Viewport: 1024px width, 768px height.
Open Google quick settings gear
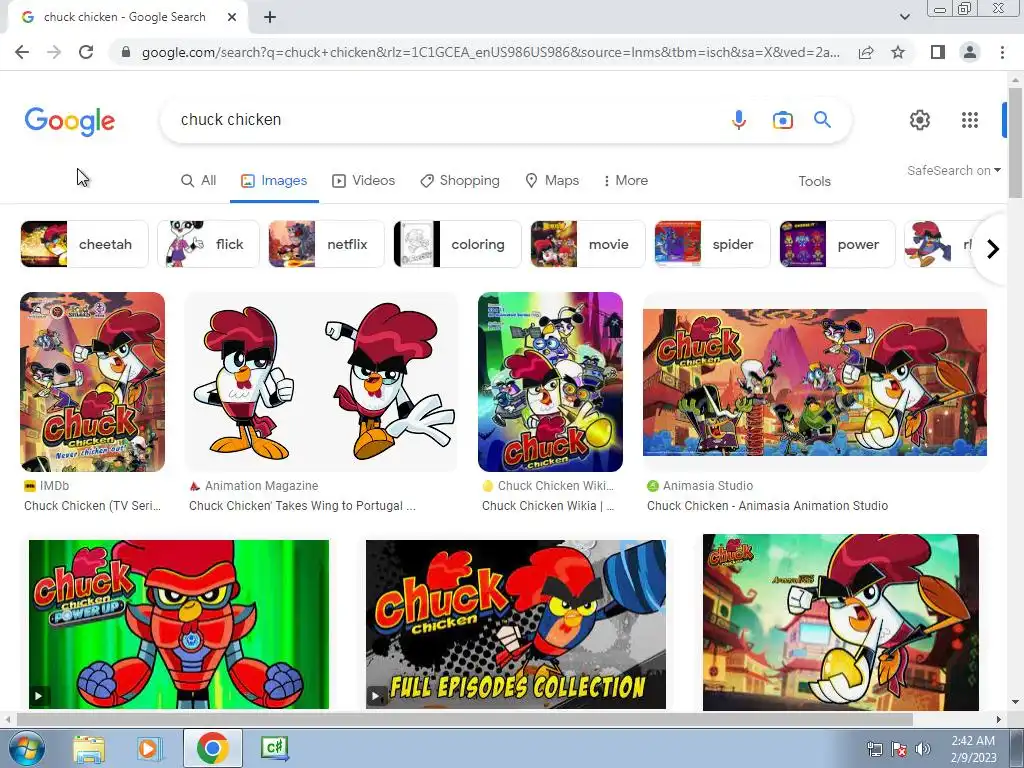tap(920, 120)
